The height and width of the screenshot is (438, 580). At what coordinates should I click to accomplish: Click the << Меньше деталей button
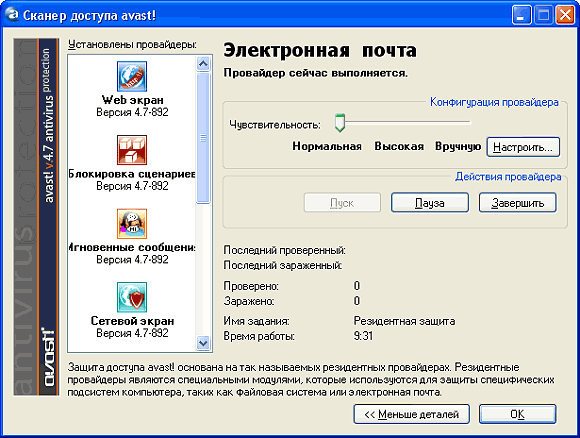(x=411, y=414)
